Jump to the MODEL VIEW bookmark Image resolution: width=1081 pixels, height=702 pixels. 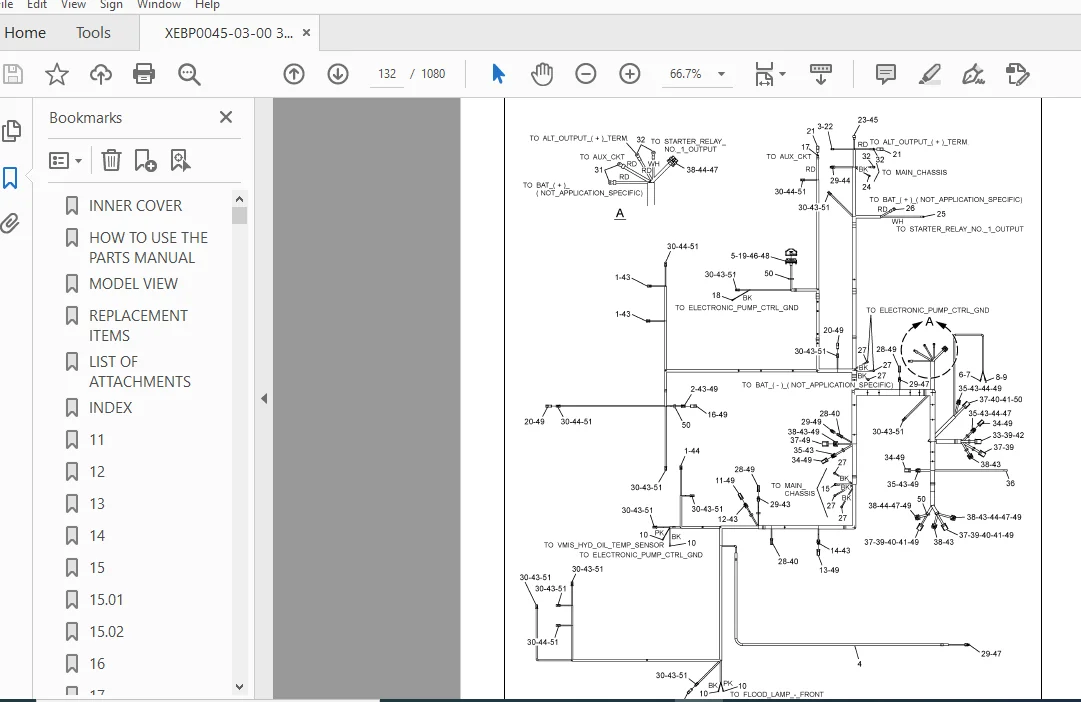tap(133, 283)
